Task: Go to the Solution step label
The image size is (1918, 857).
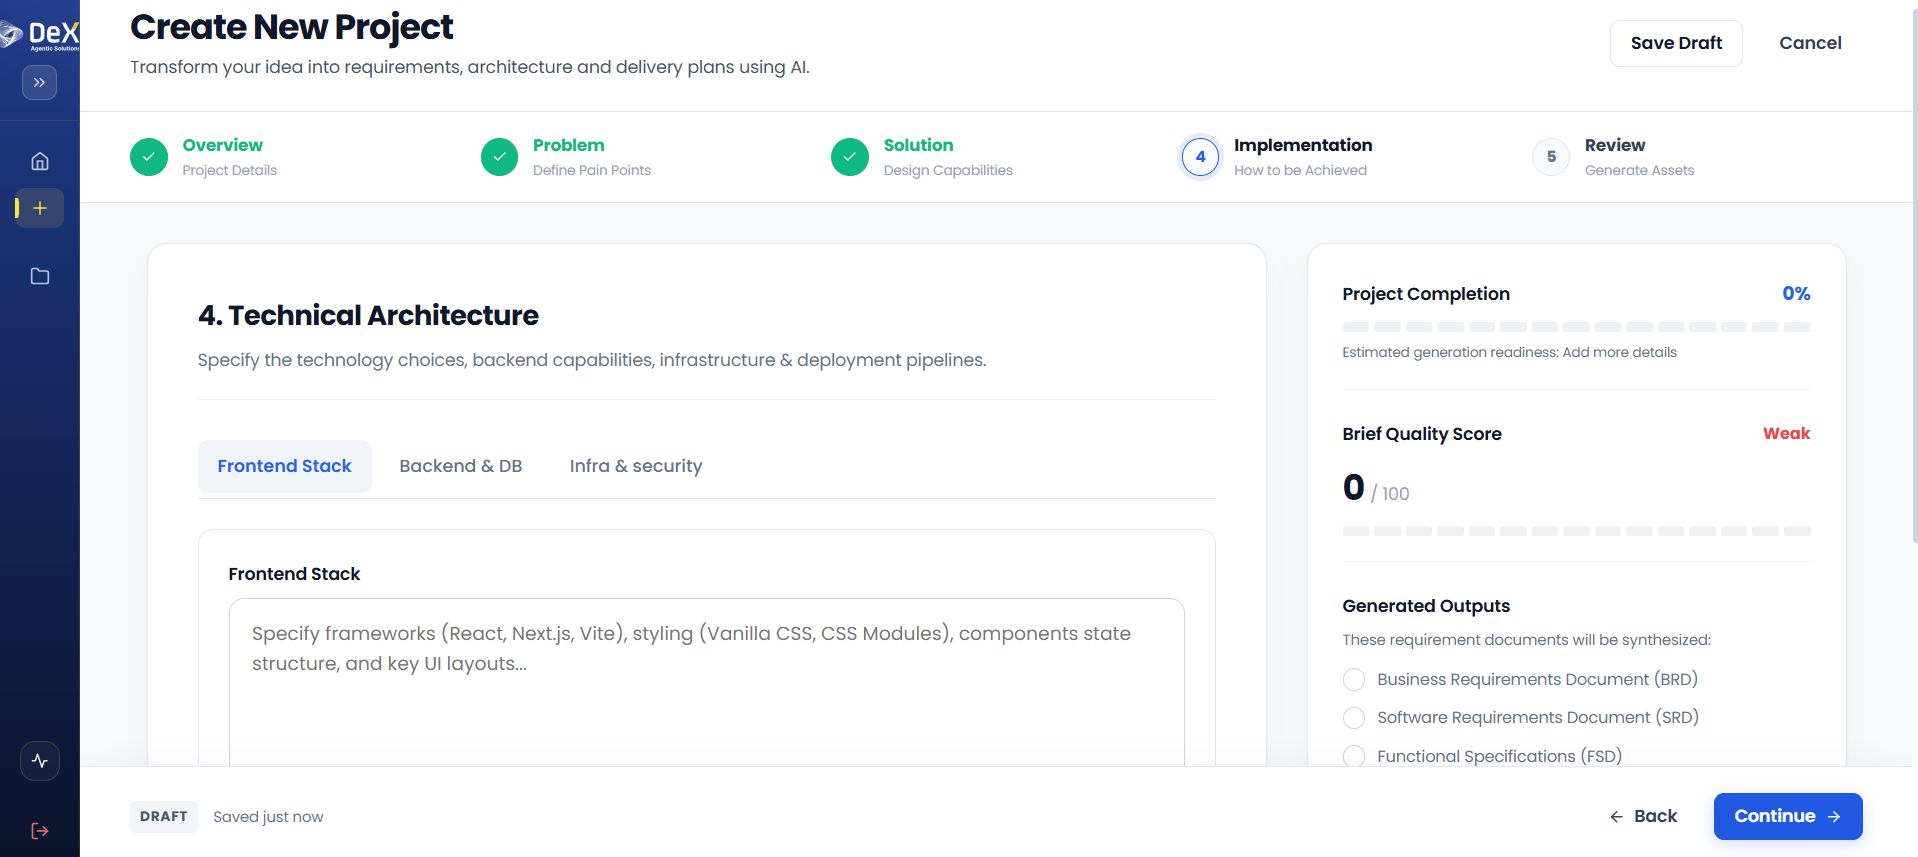Action: point(919,145)
